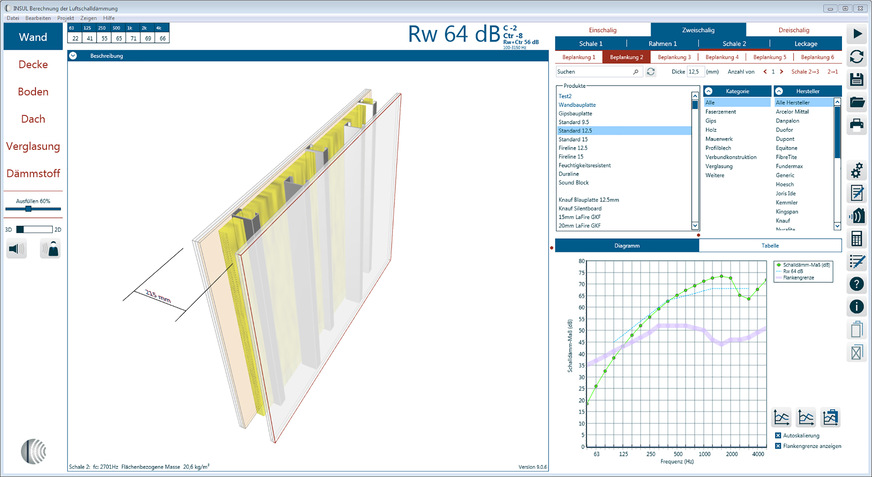Click the calculate play arrow icon
Screen dimensions: 872x477
point(857,33)
